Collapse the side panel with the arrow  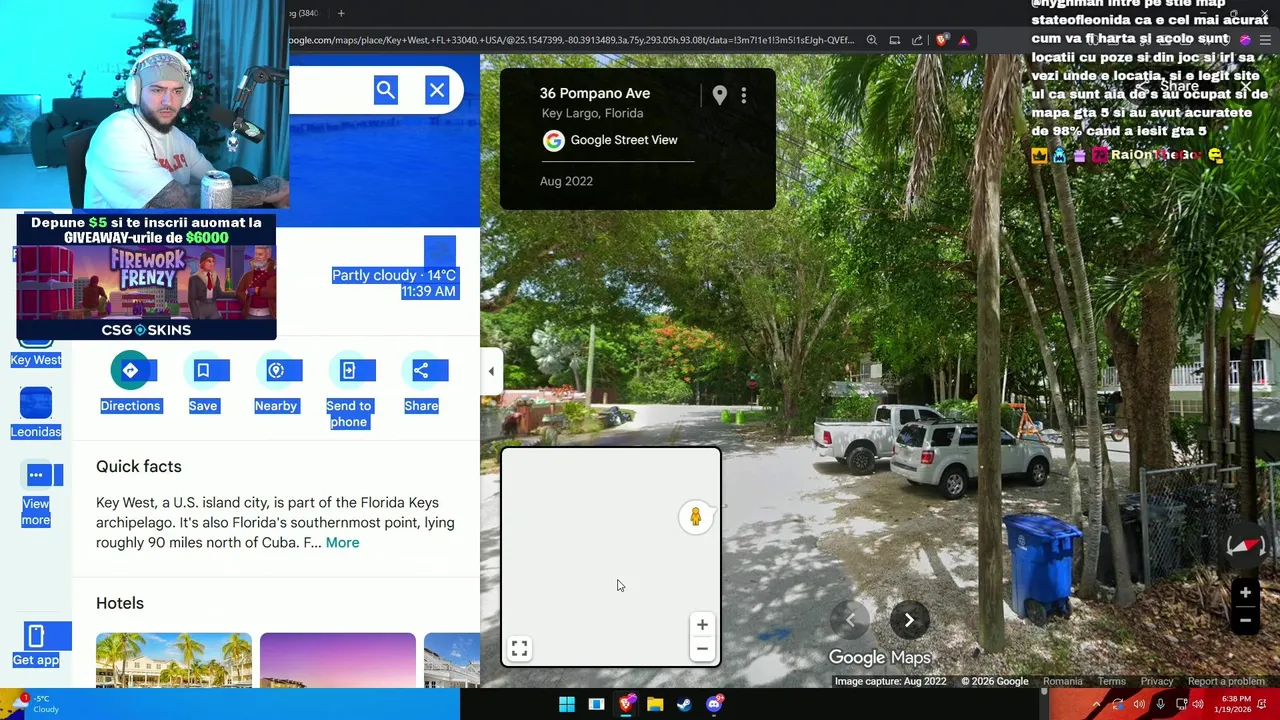click(491, 371)
